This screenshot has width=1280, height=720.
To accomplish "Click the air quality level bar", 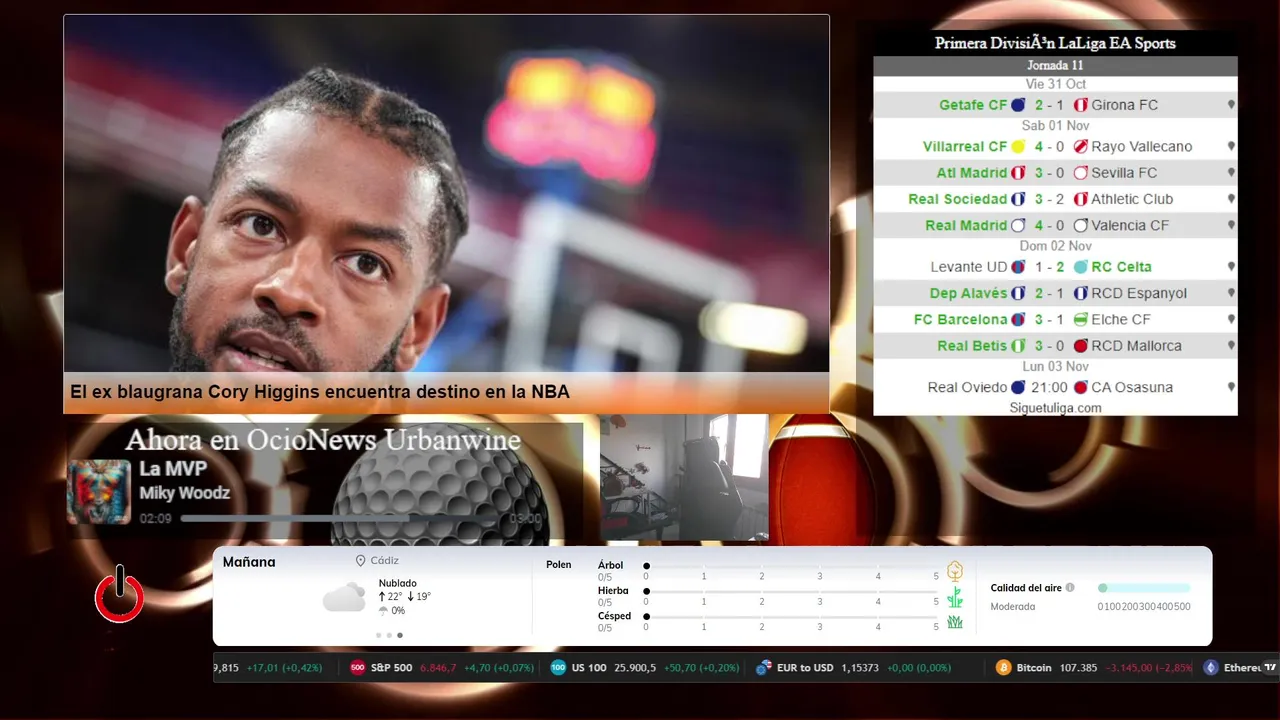I will click(x=1144, y=588).
